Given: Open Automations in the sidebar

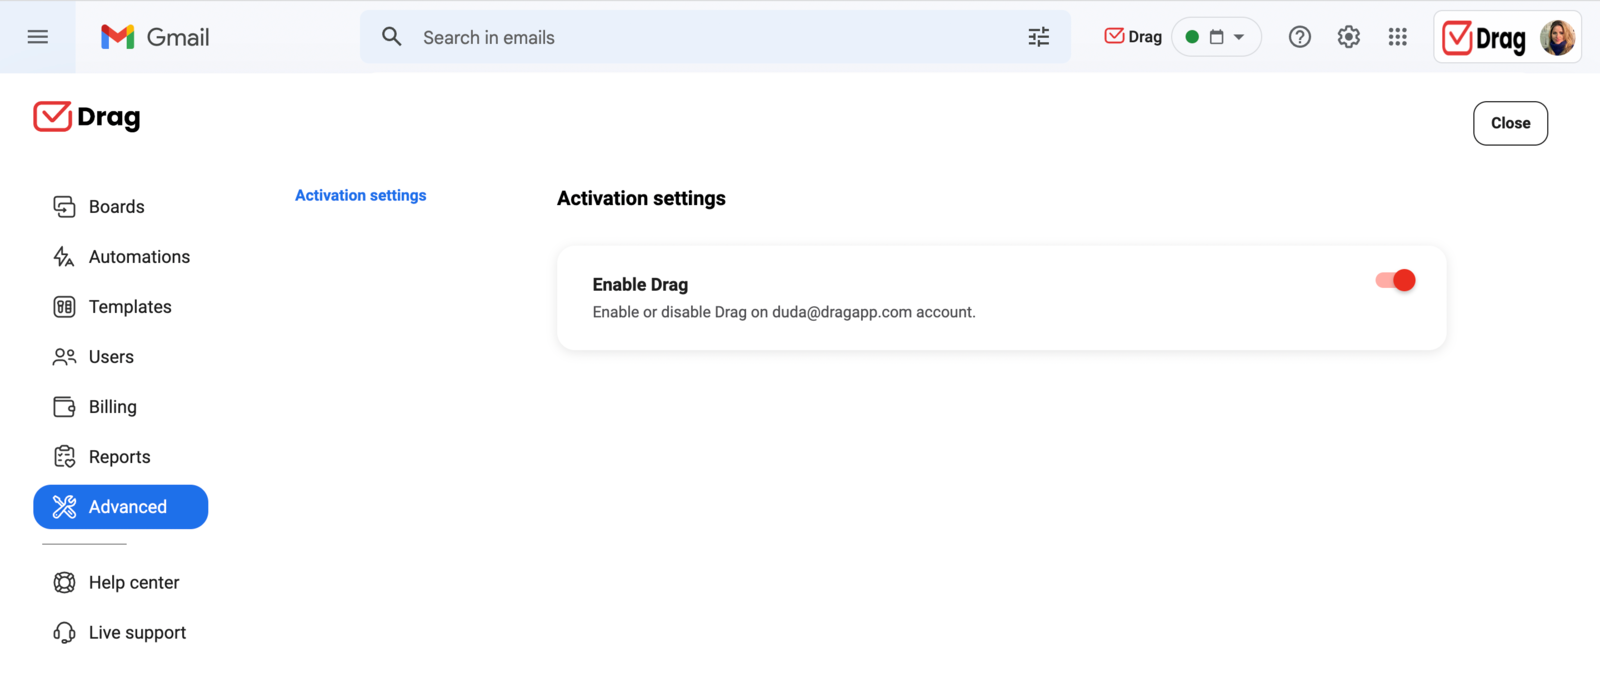Looking at the screenshot, I should point(121,257).
